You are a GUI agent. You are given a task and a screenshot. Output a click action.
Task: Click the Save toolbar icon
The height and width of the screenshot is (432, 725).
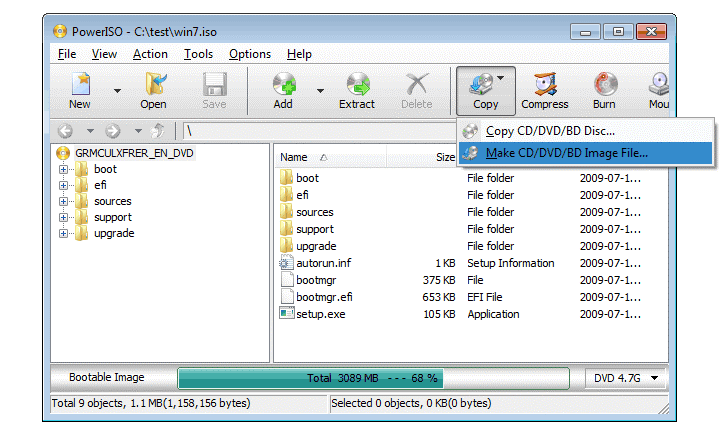point(215,91)
